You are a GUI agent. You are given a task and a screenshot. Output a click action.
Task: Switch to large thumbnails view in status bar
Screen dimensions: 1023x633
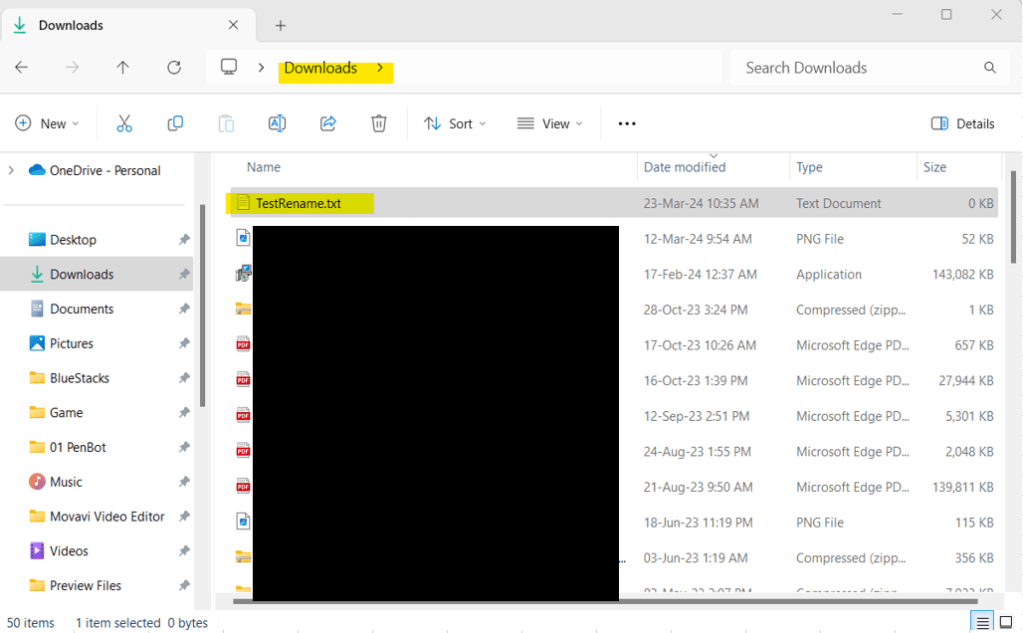click(x=1006, y=622)
